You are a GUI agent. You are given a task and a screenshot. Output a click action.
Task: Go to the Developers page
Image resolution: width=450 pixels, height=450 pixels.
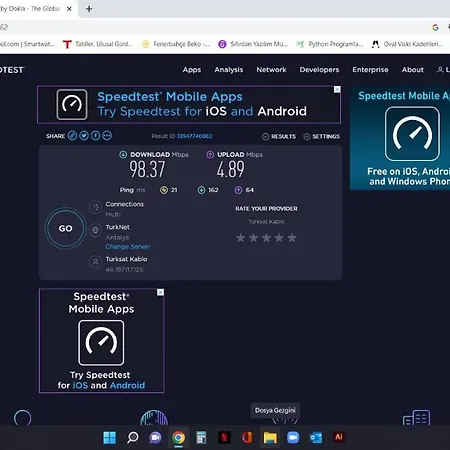click(x=319, y=70)
